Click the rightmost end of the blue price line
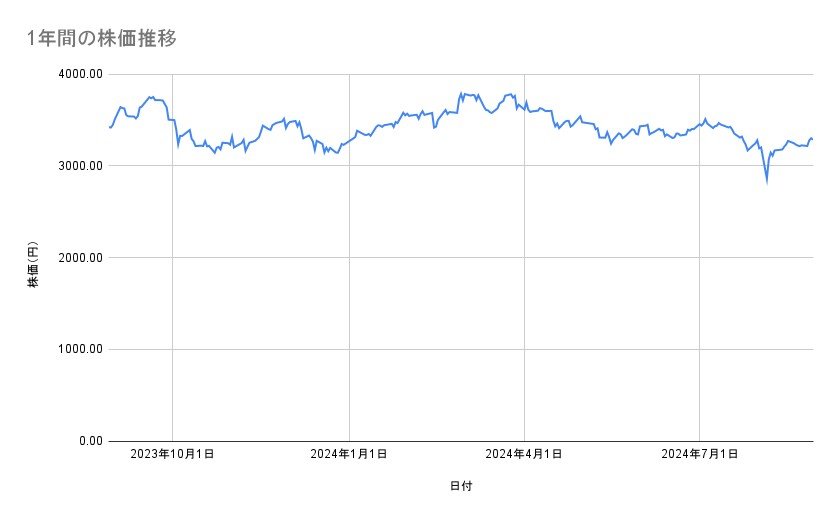The width and height of the screenshot is (839, 519). pos(812,139)
